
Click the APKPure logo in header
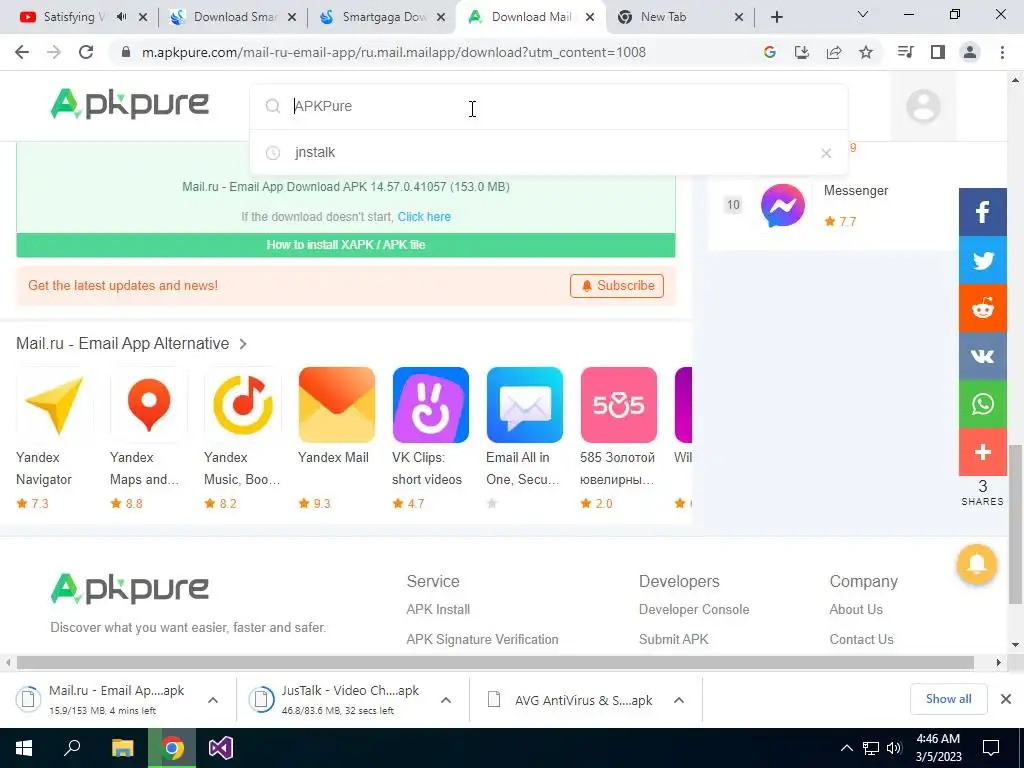pyautogui.click(x=129, y=104)
